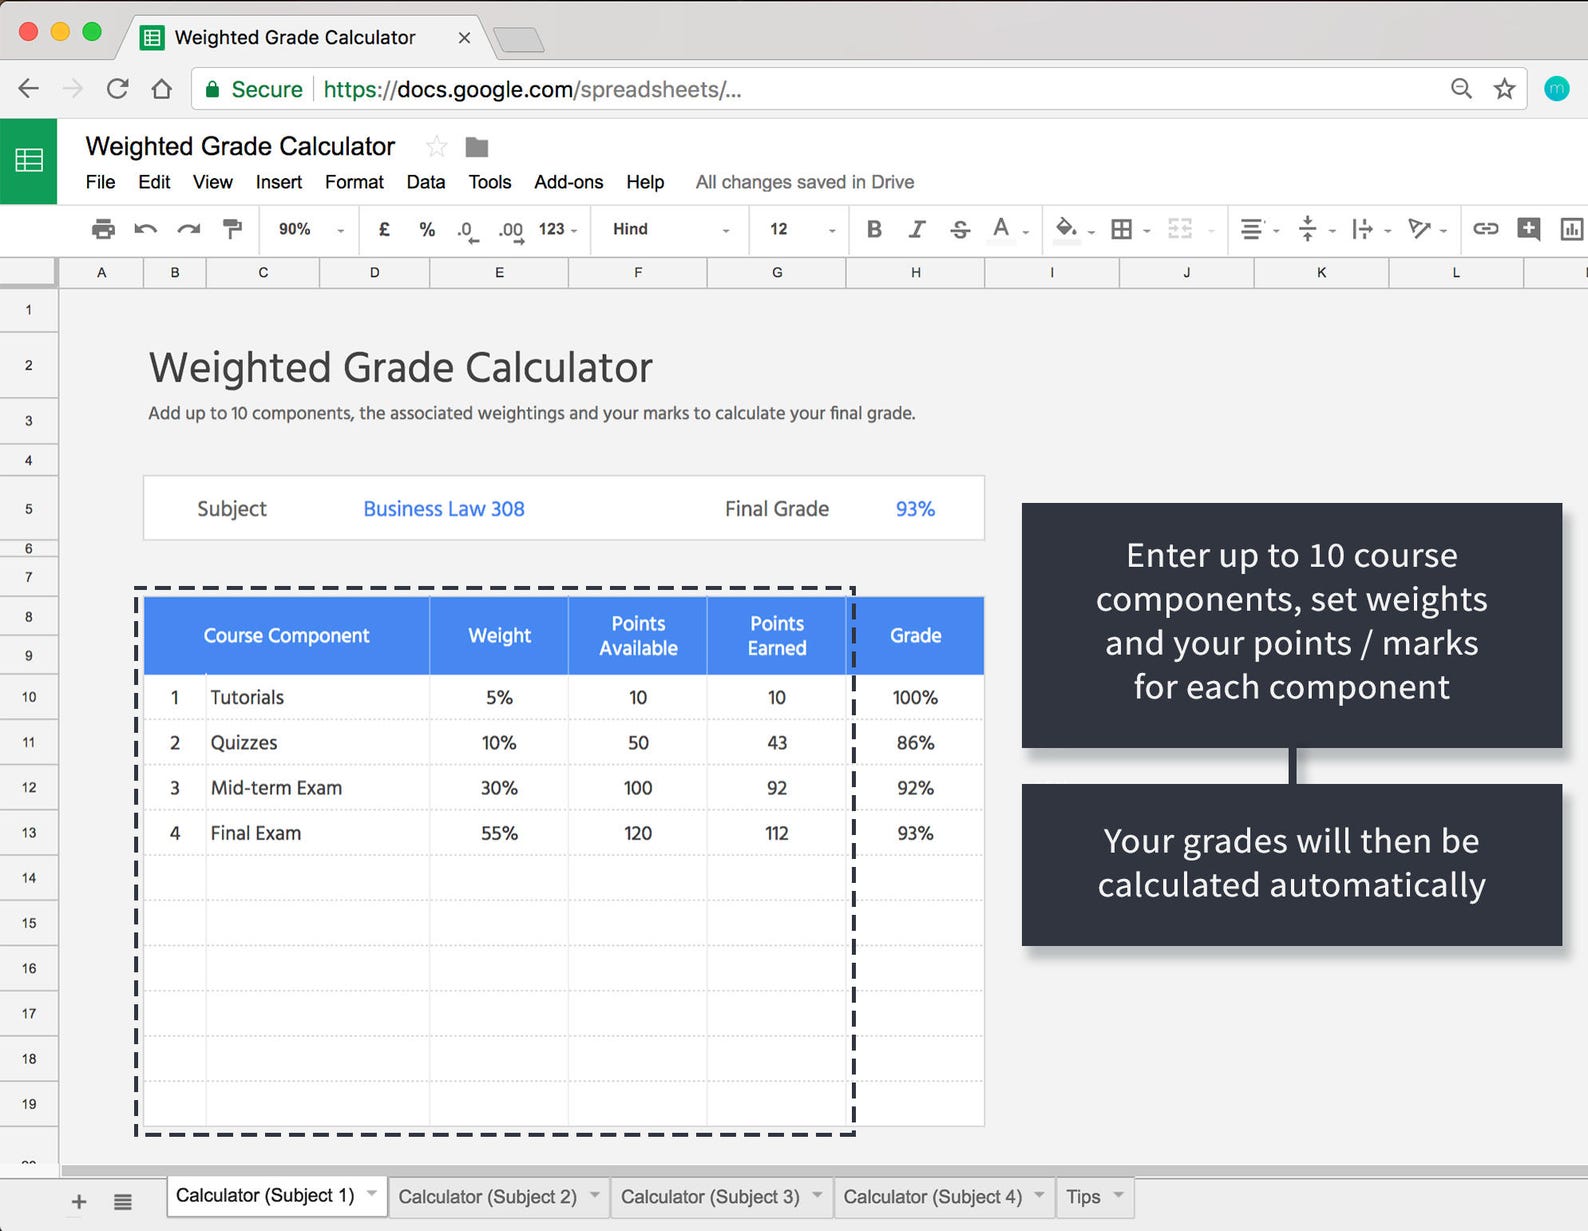Click the Merge cells icon

[1180, 229]
